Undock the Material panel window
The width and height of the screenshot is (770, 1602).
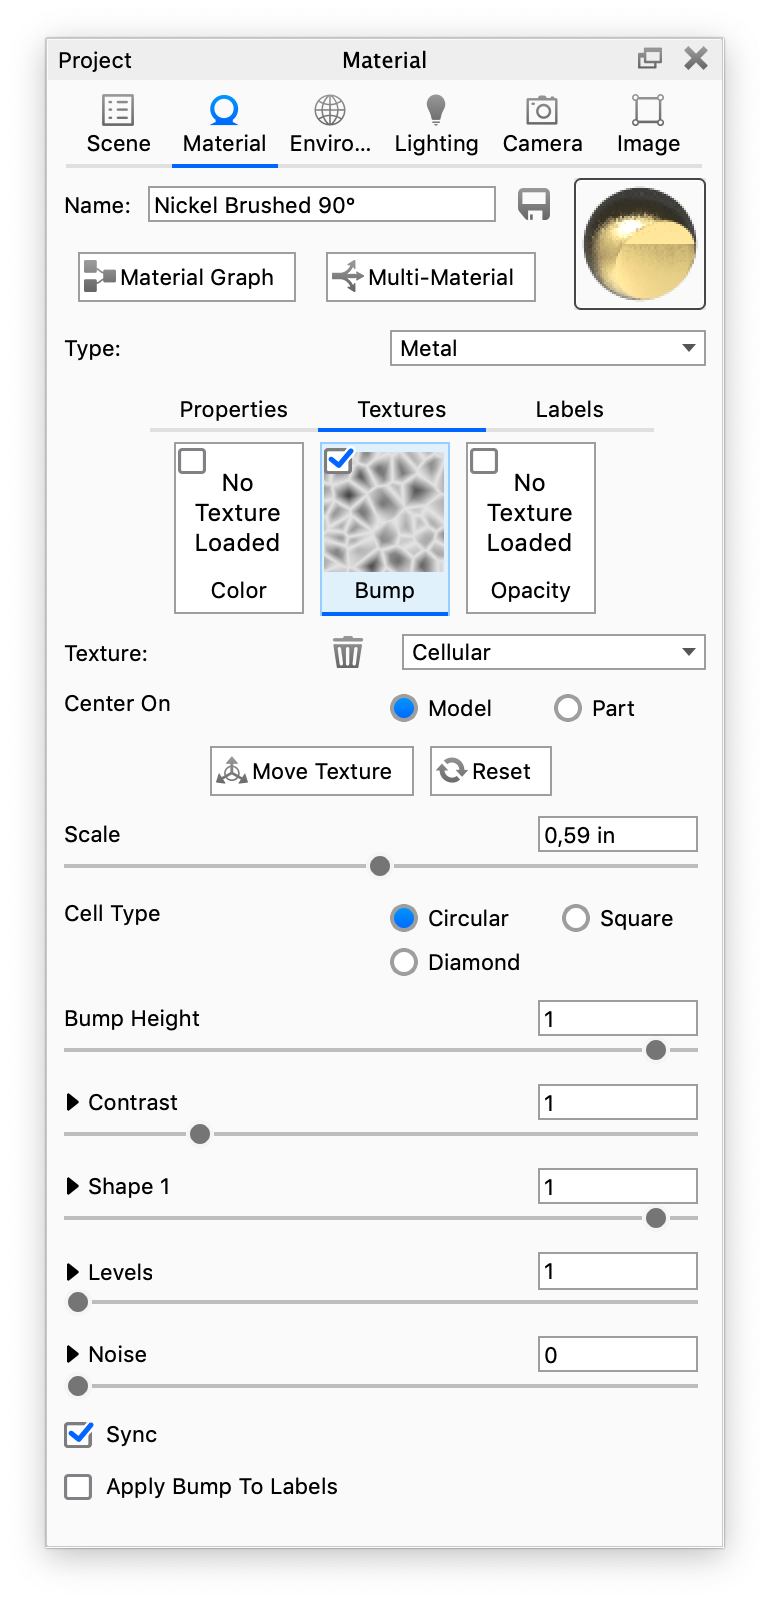pyautogui.click(x=650, y=59)
